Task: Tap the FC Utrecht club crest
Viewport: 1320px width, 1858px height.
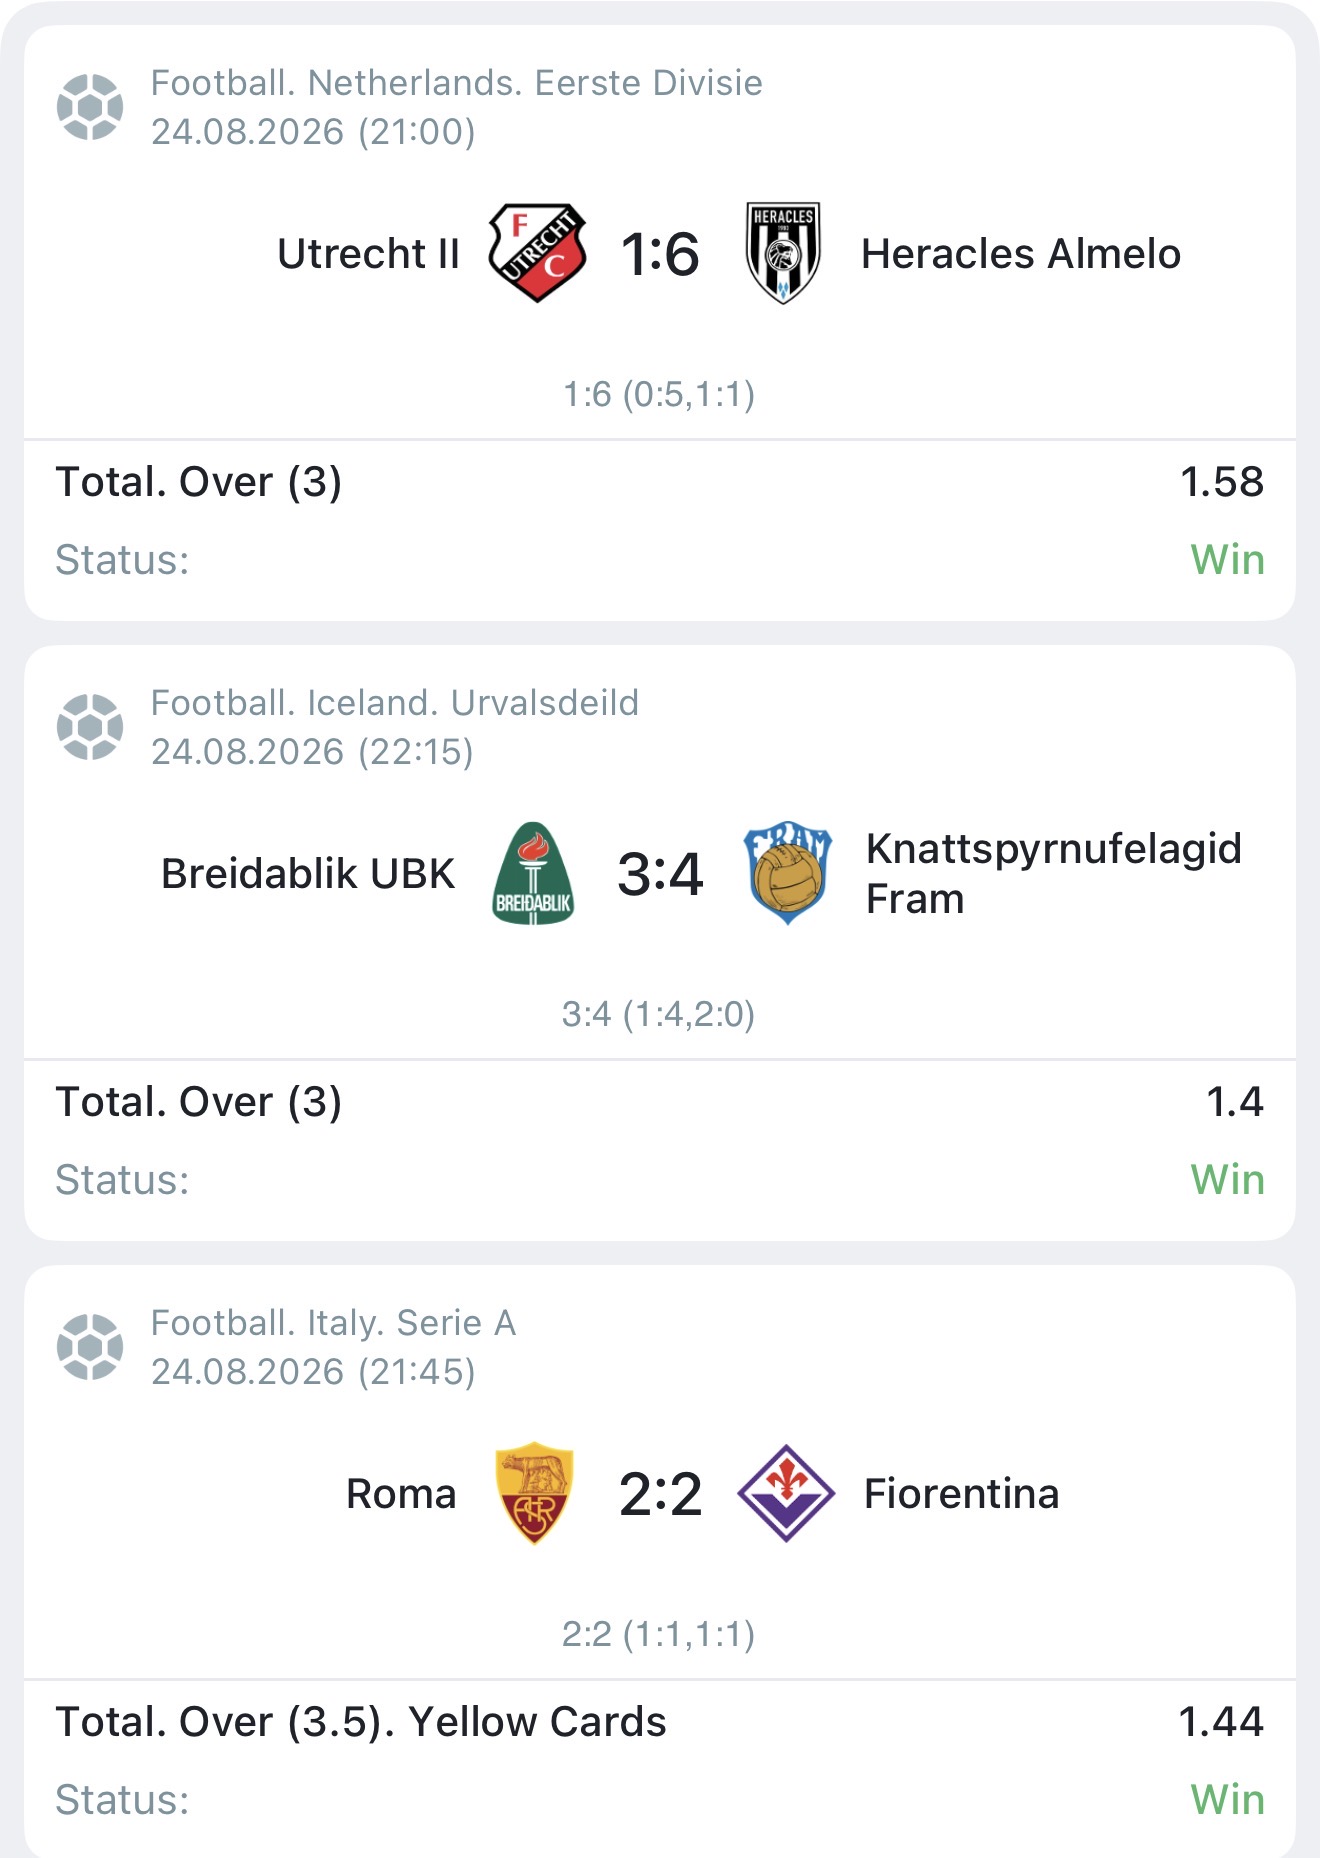Action: click(x=537, y=253)
